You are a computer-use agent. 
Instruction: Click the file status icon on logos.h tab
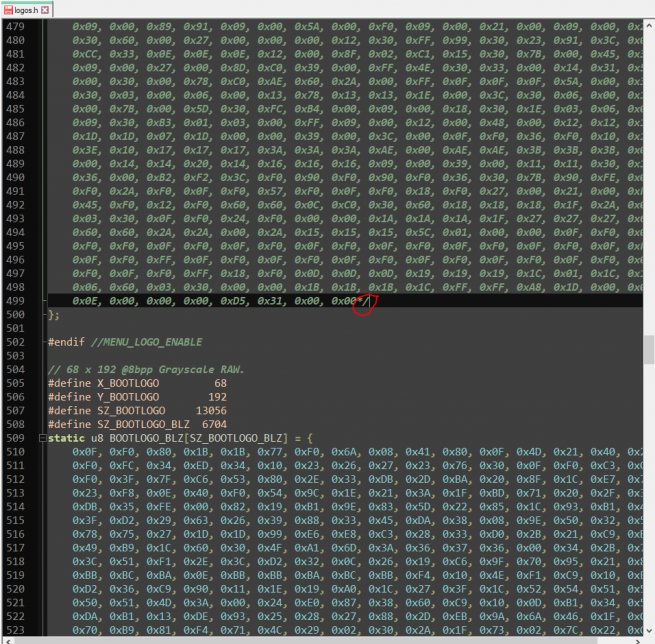pos(8,9)
